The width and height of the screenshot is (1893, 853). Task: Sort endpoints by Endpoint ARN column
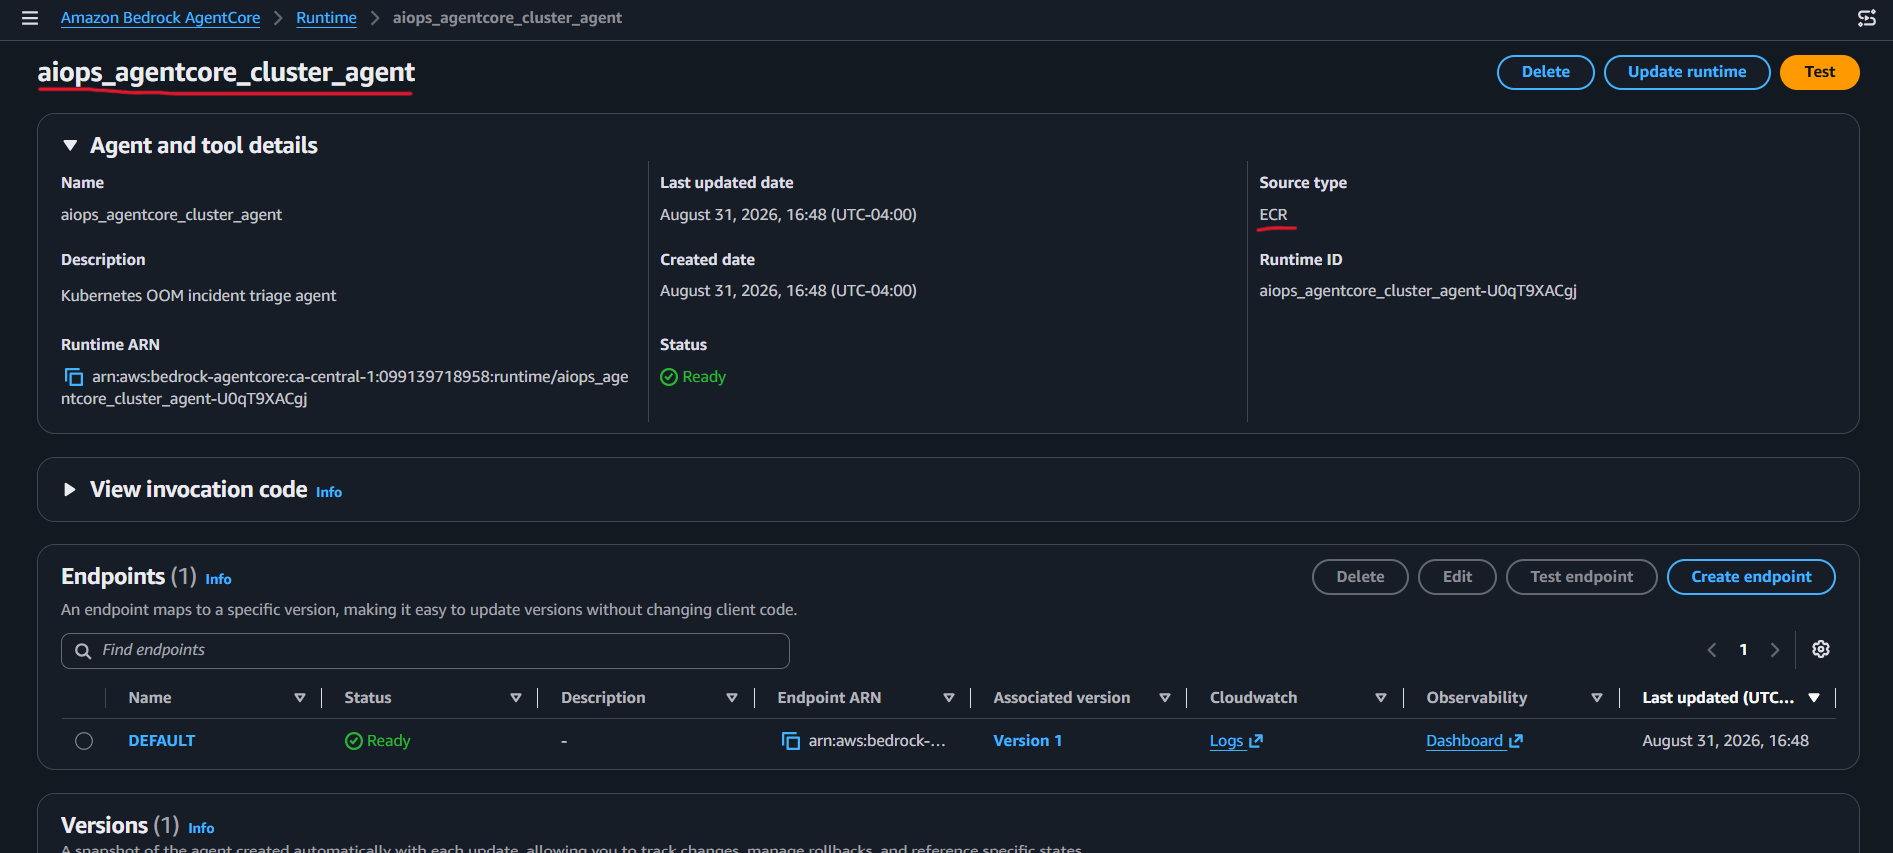pos(949,698)
